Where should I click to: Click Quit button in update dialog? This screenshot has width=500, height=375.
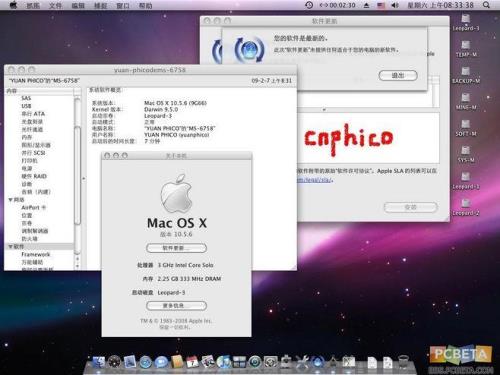(398, 76)
